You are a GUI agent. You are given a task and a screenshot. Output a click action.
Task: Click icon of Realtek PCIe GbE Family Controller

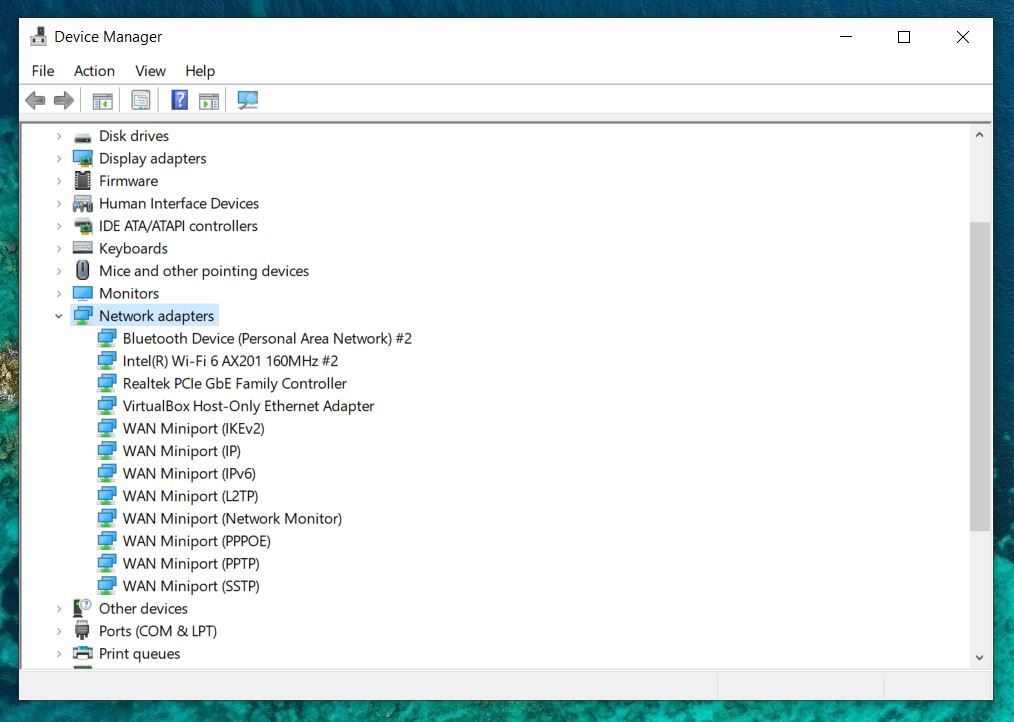click(107, 383)
